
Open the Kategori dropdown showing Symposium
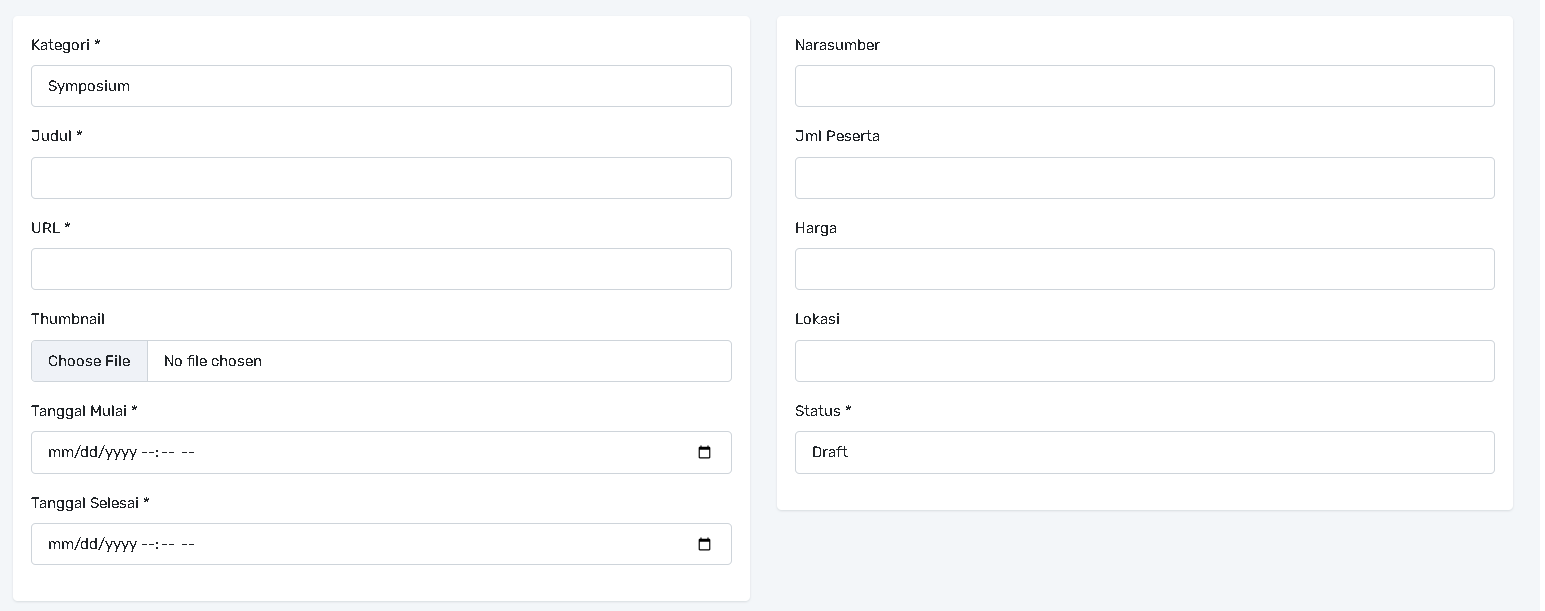(x=380, y=86)
